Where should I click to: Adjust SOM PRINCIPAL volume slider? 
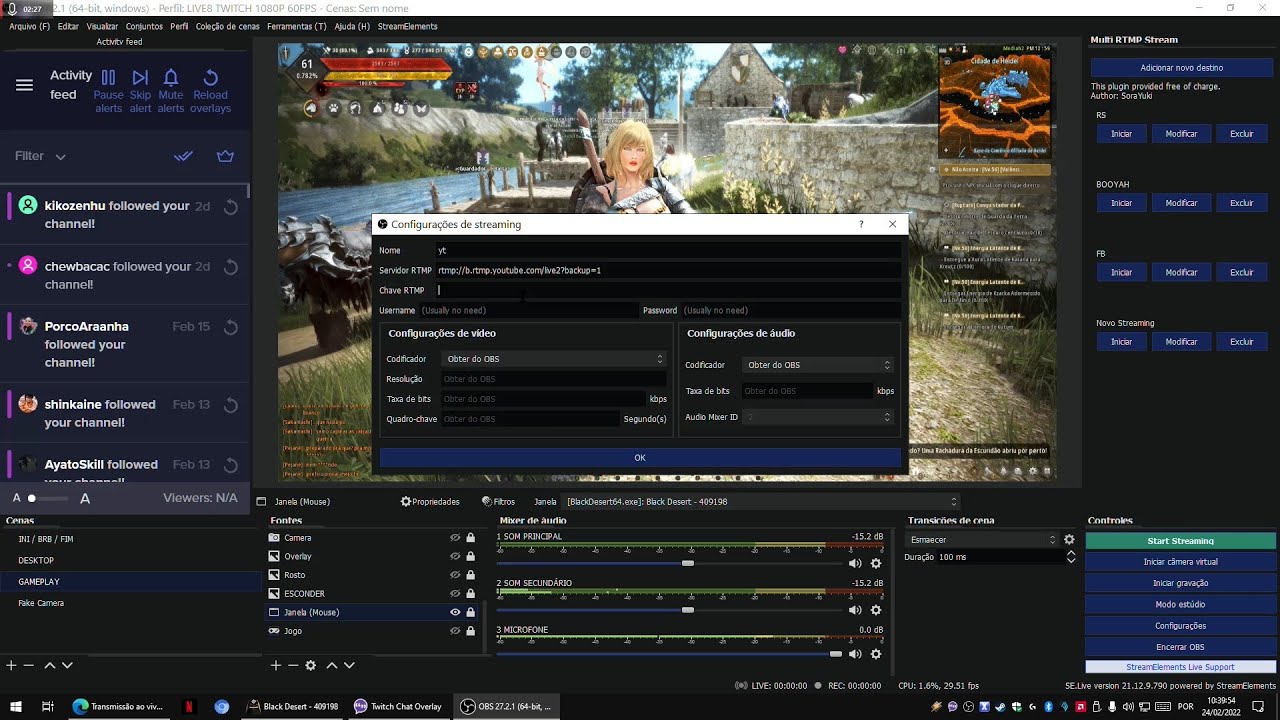click(688, 563)
